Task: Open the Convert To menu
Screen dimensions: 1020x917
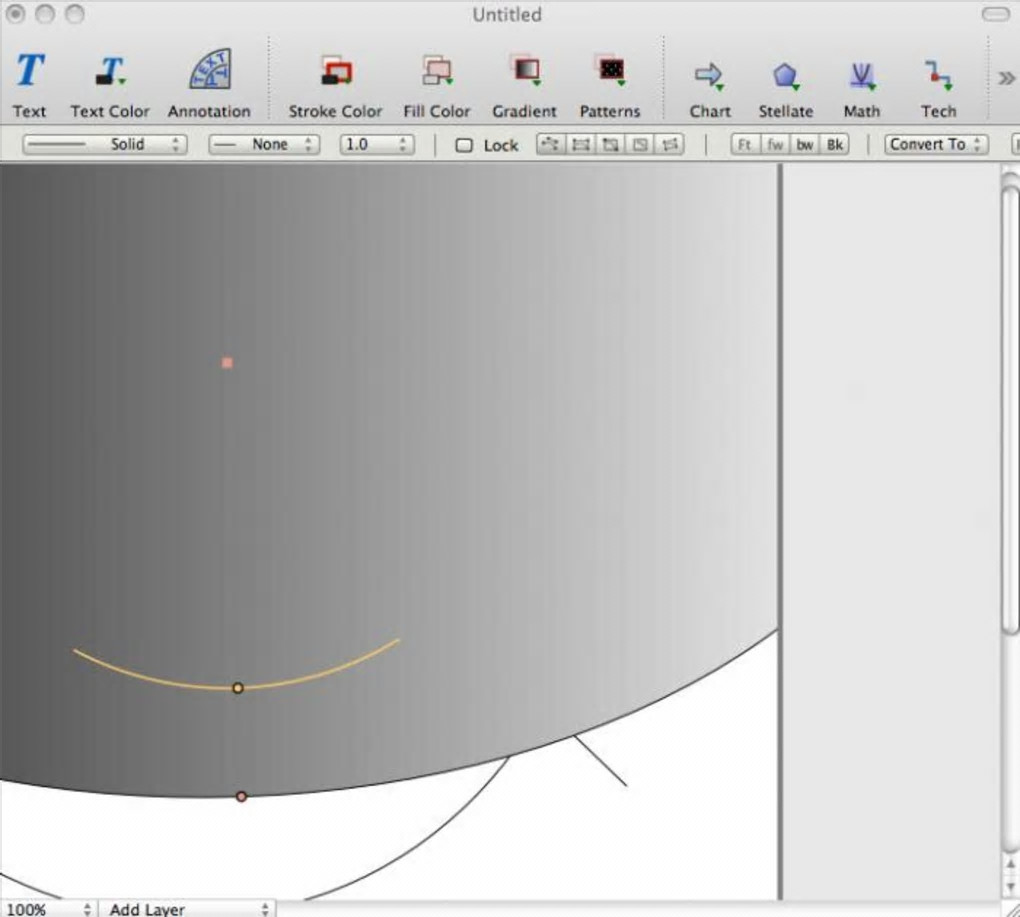Action: click(x=936, y=144)
